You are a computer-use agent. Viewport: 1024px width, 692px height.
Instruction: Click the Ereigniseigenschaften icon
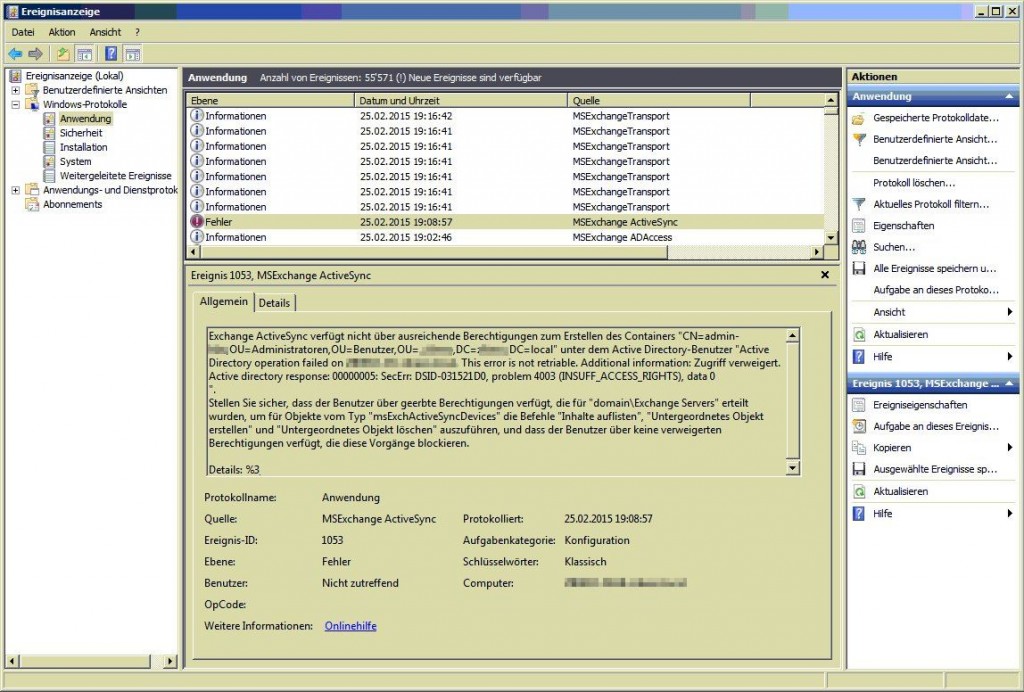858,405
